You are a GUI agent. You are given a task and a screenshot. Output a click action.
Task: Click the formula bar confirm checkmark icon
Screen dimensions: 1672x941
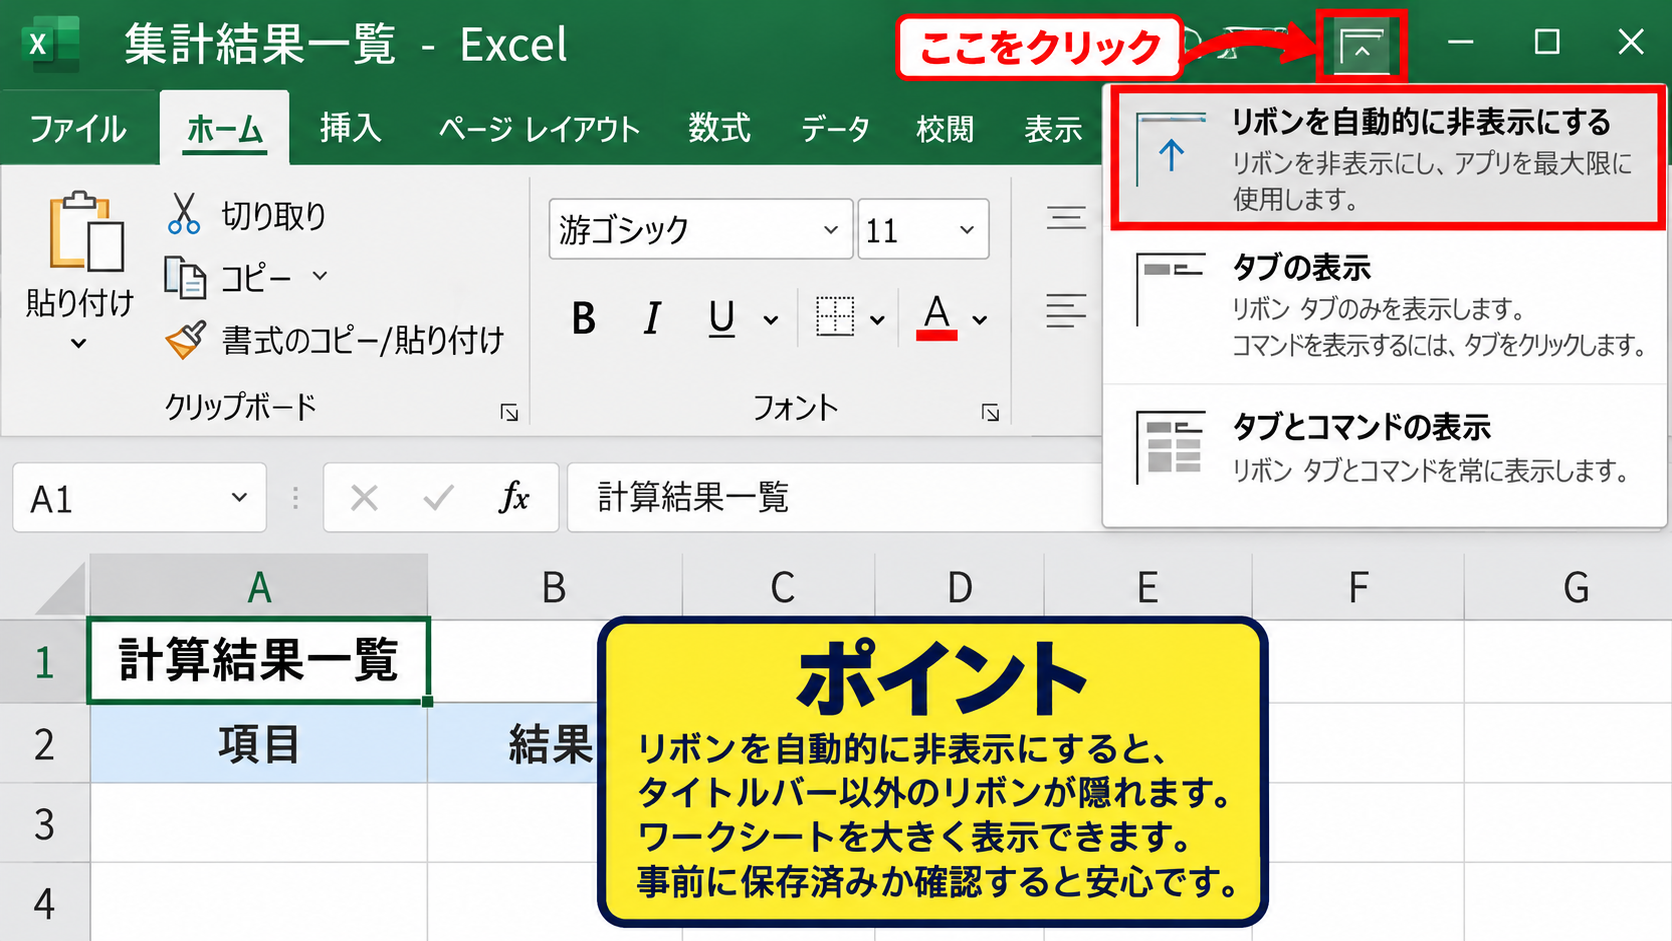[x=438, y=497]
